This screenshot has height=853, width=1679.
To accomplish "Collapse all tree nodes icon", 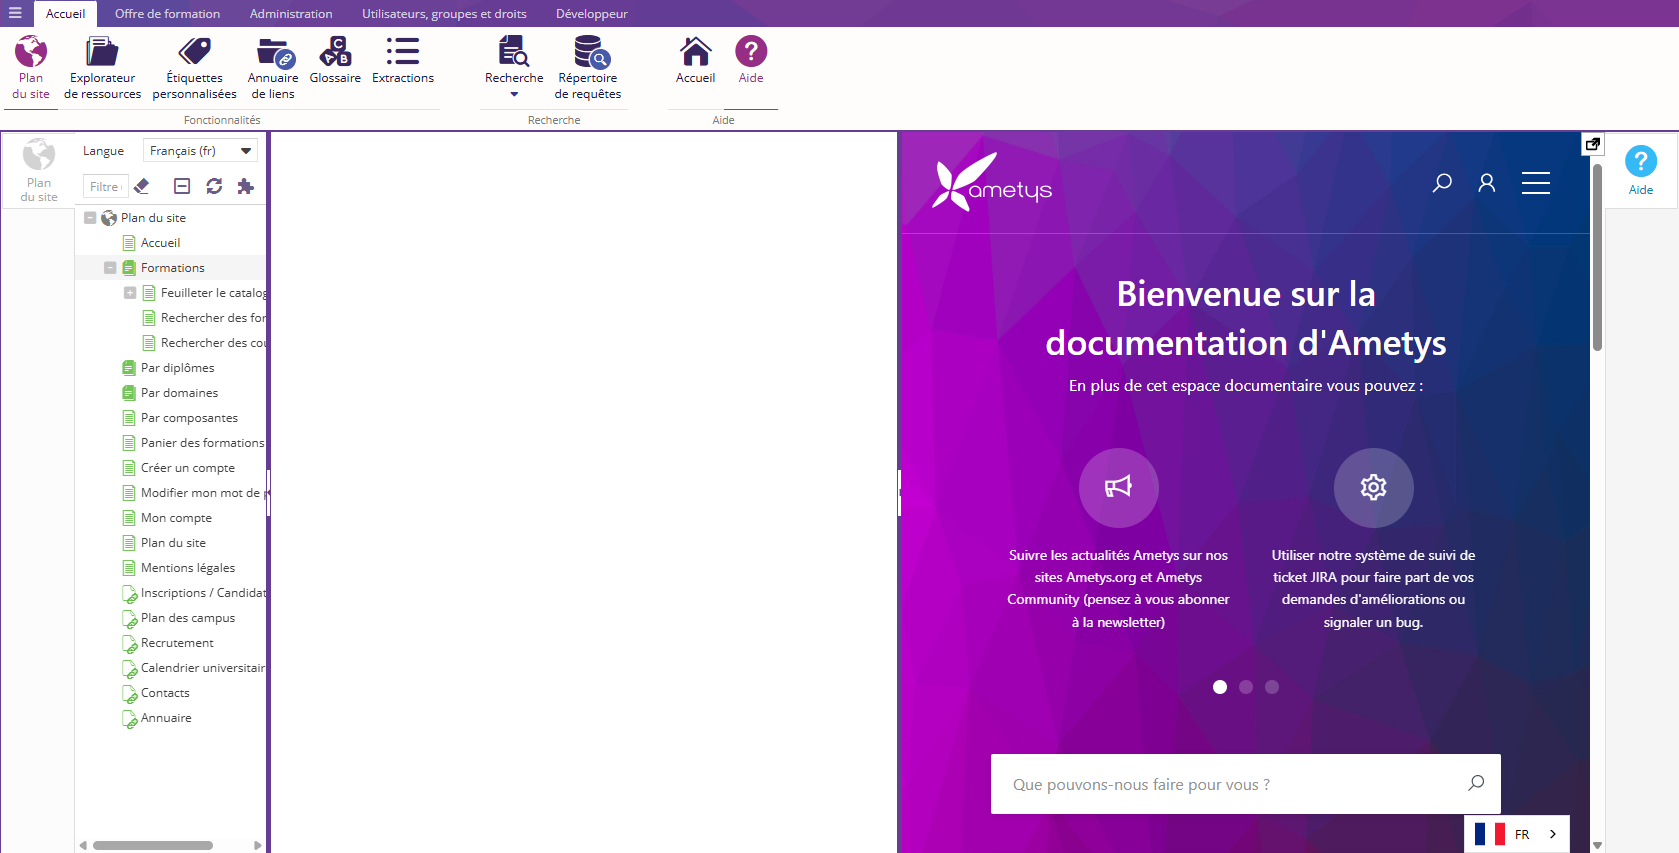I will point(182,186).
